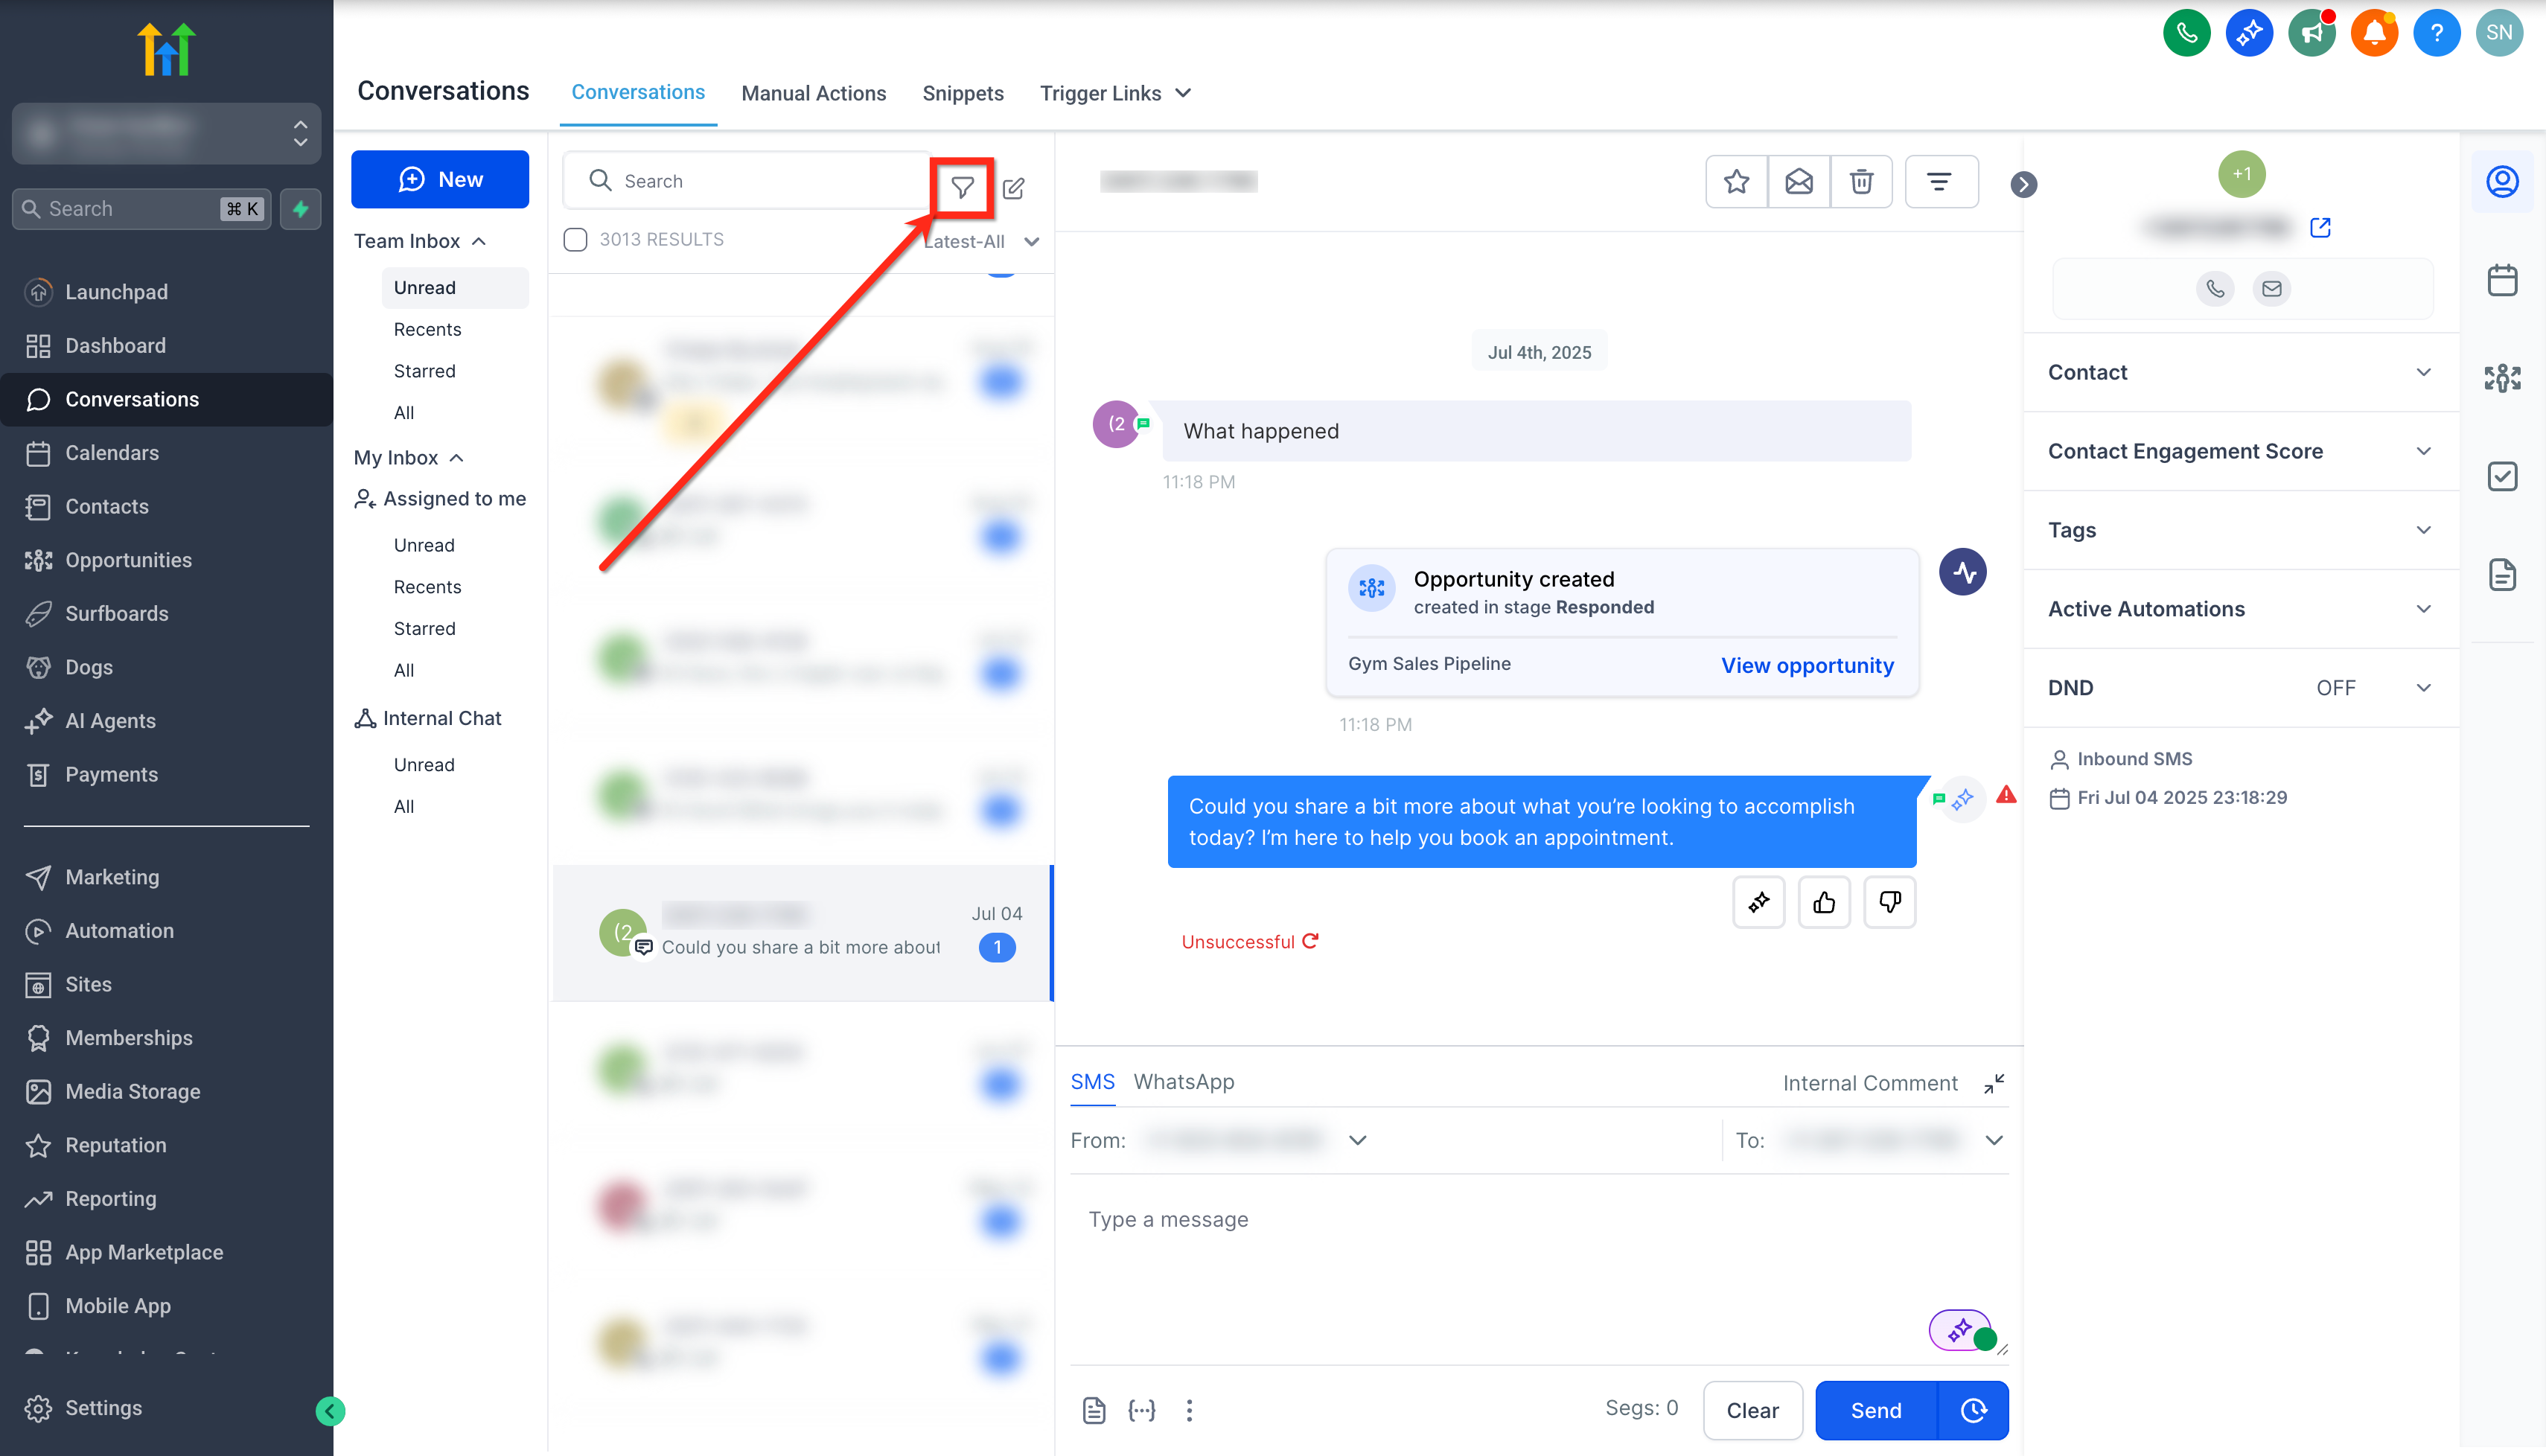2546x1456 pixels.
Task: Switch to the Manual Actions tab
Action: tap(813, 93)
